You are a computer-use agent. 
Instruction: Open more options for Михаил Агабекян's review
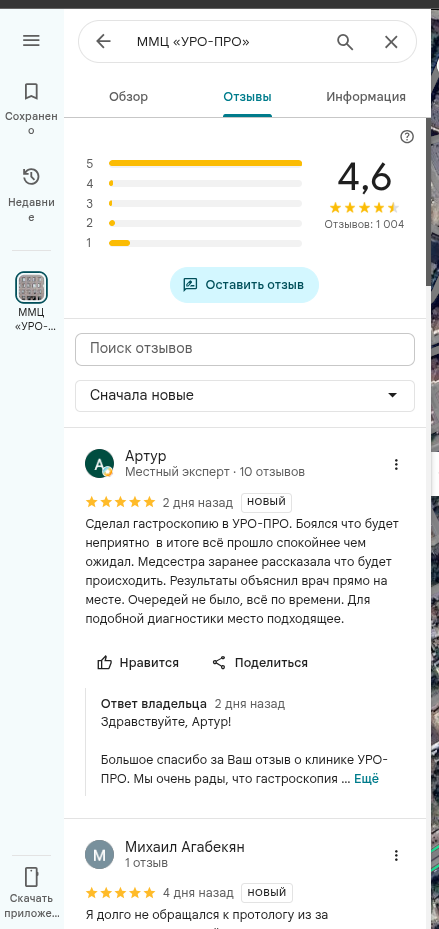tap(396, 856)
